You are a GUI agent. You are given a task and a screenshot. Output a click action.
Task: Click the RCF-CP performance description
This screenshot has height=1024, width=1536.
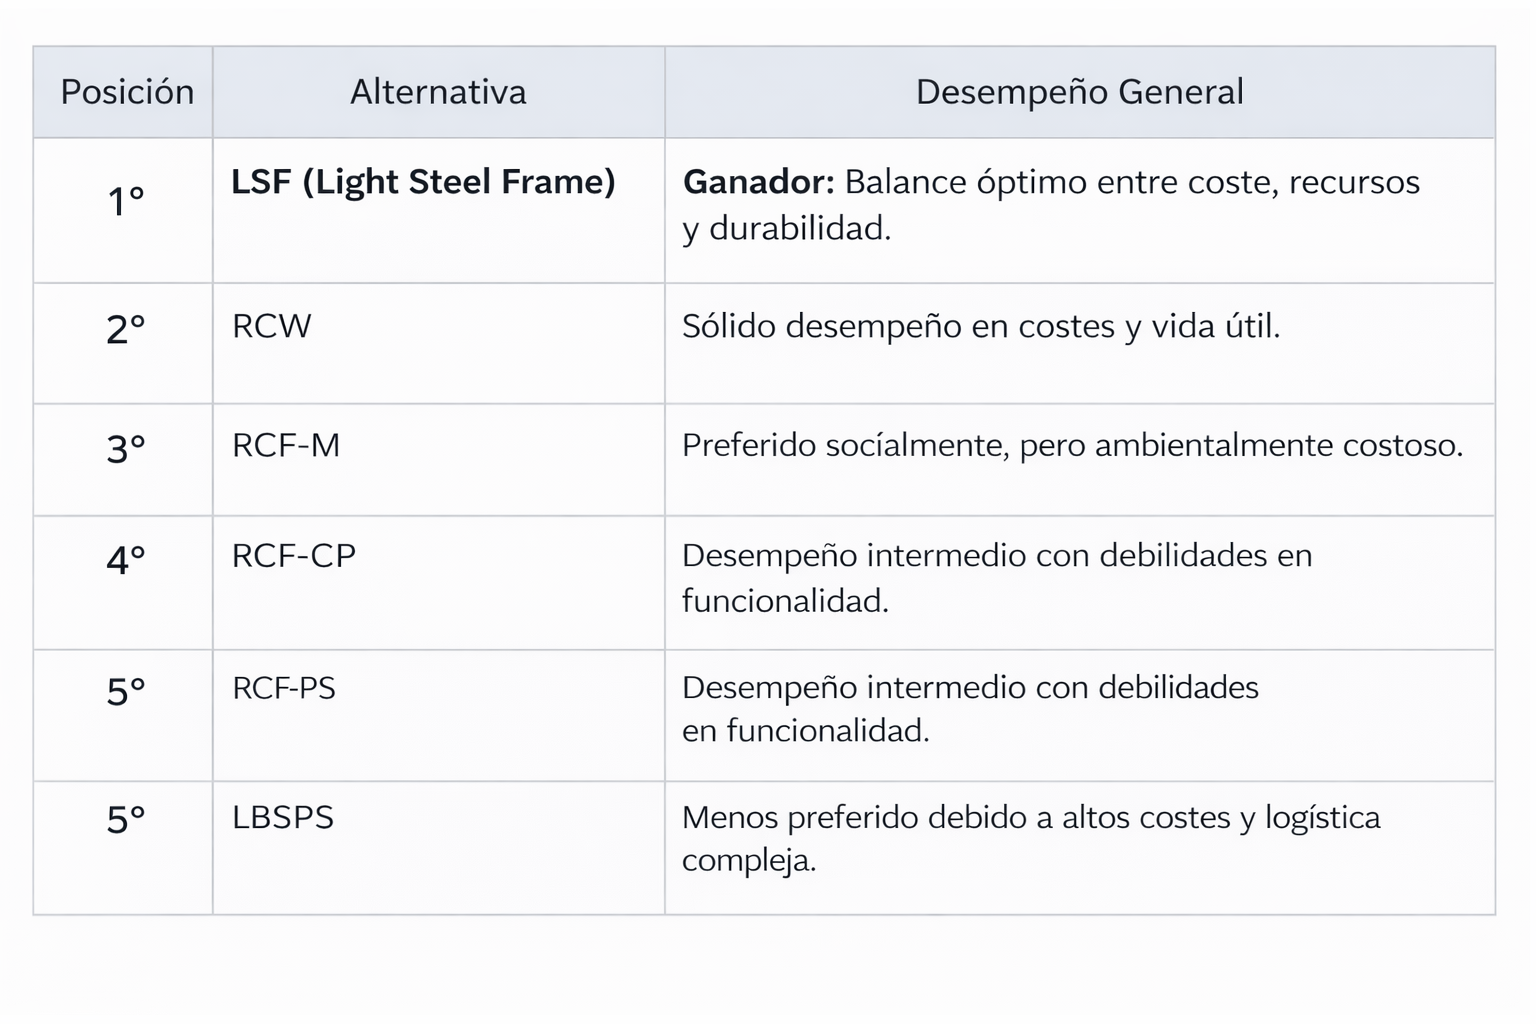996,578
